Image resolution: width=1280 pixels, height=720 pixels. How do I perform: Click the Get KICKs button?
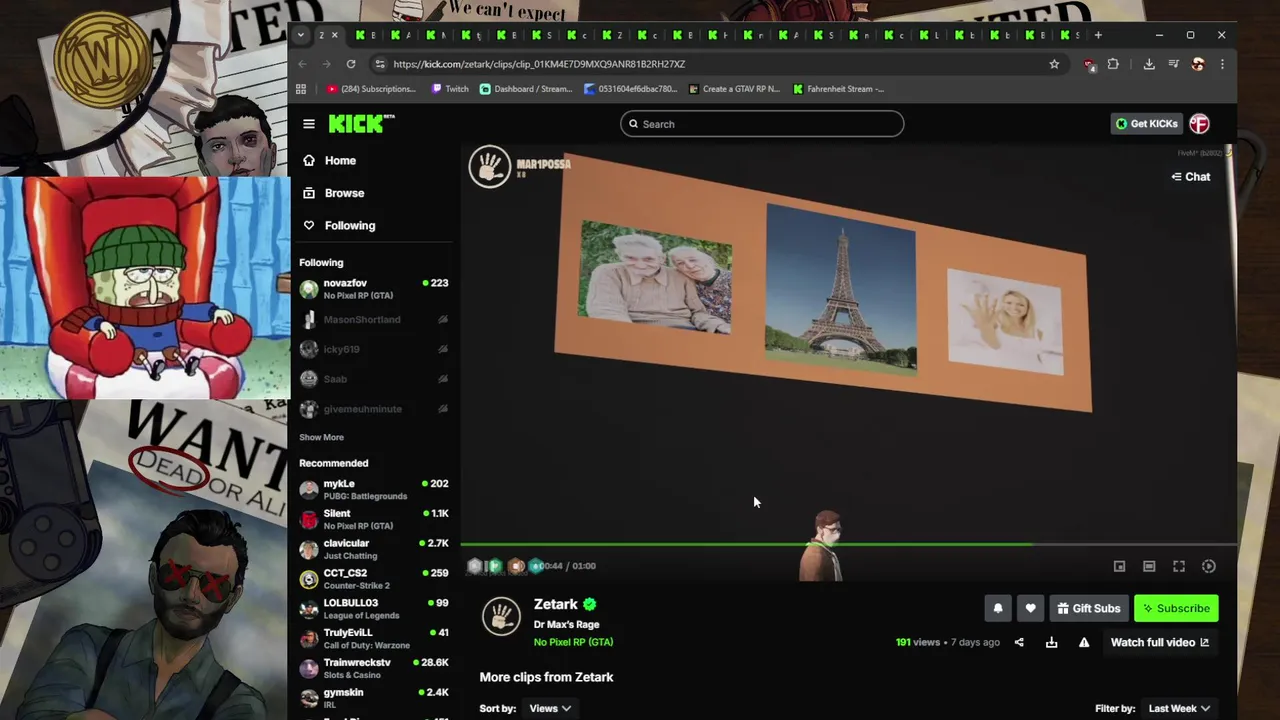[x=1147, y=124]
